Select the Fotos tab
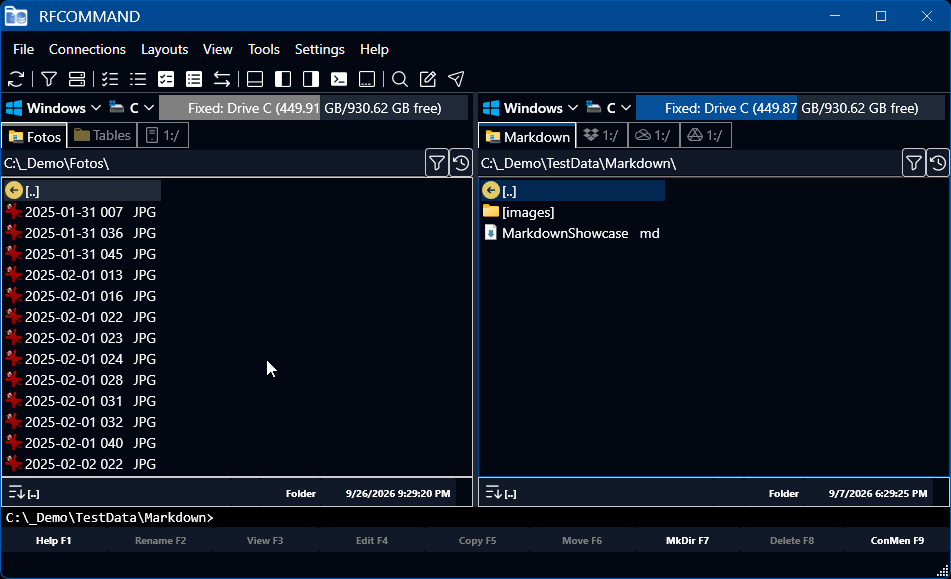951x579 pixels. click(x=35, y=136)
